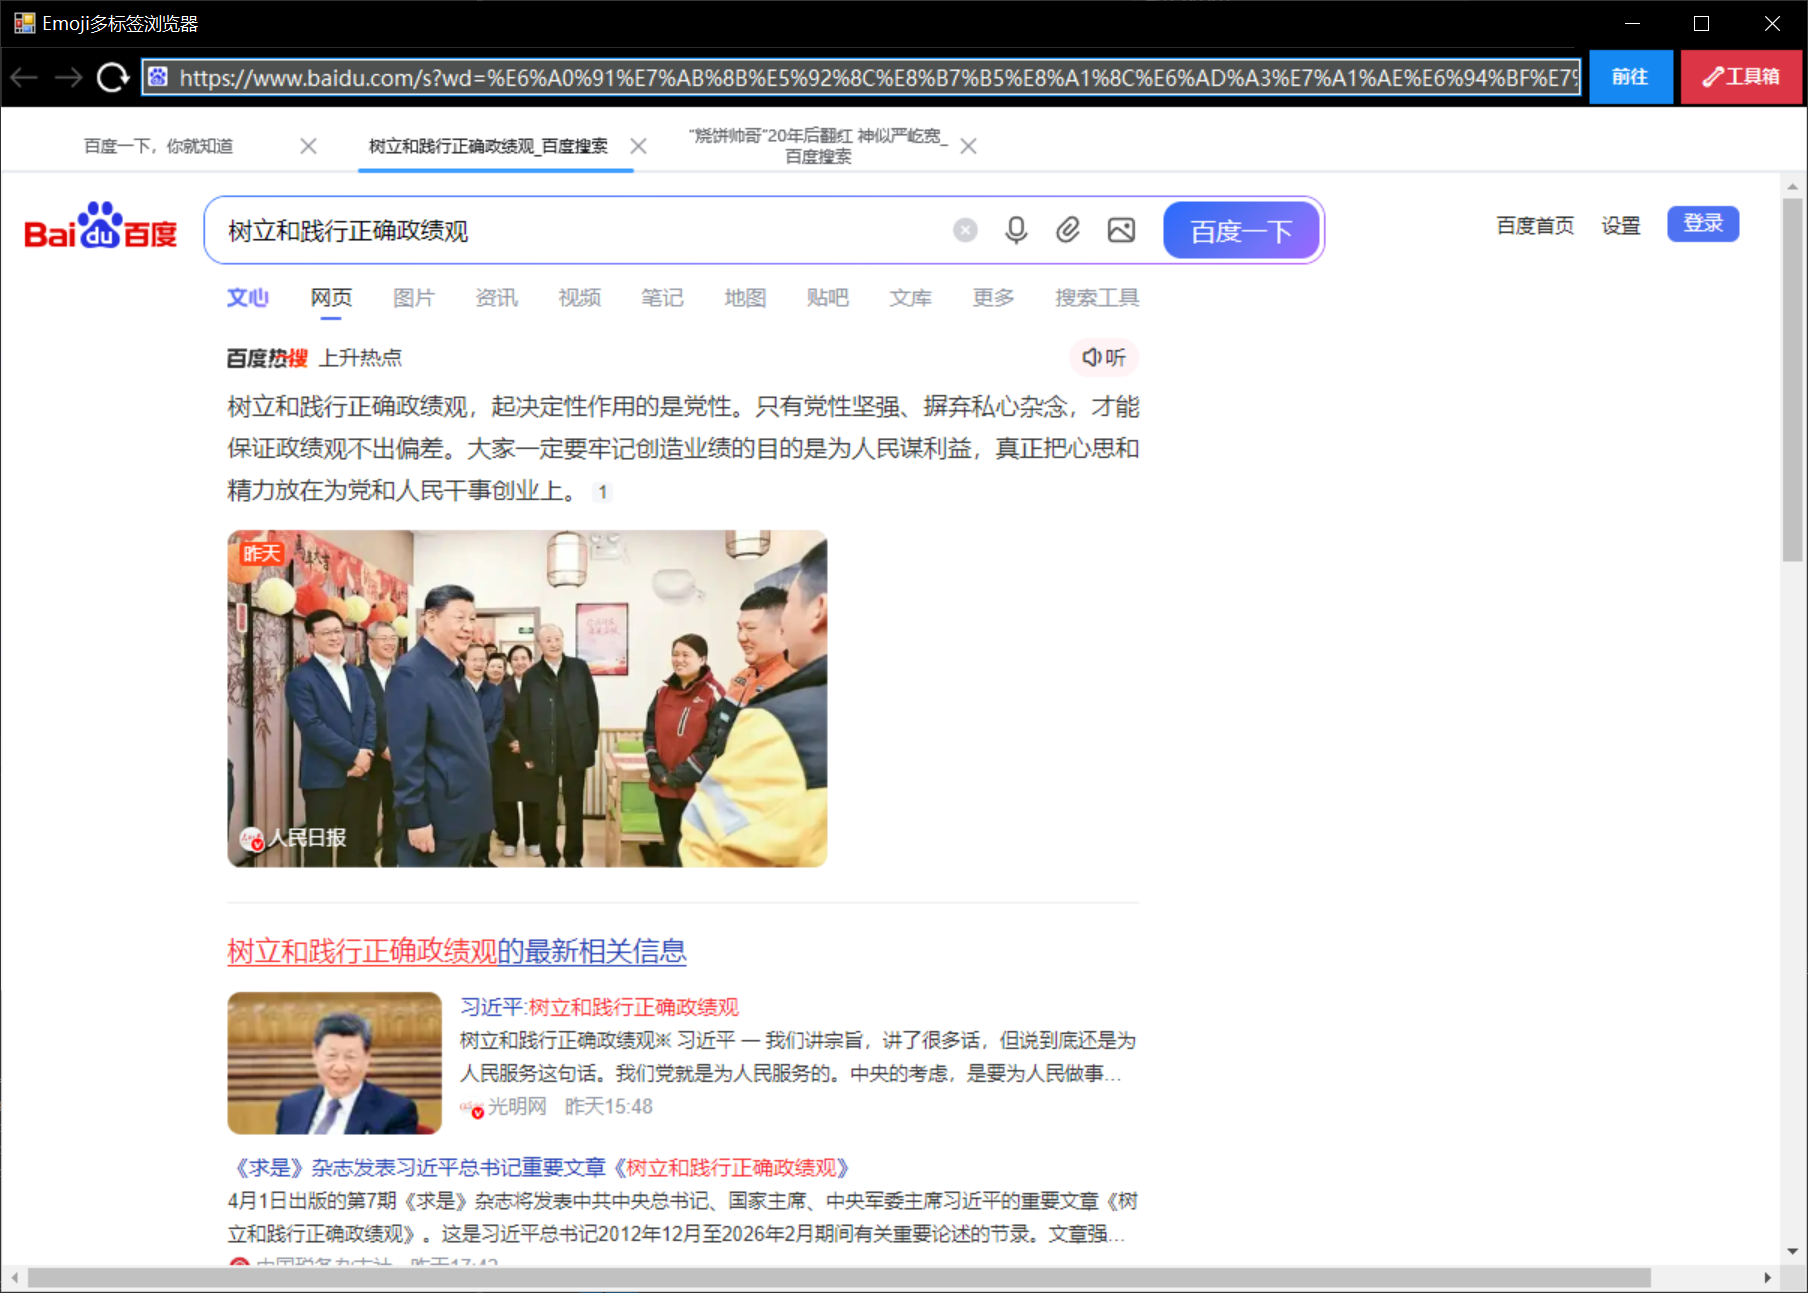This screenshot has width=1808, height=1293.
Task: Switch to the 百度一下，你就知道 browser tab
Action: (159, 146)
